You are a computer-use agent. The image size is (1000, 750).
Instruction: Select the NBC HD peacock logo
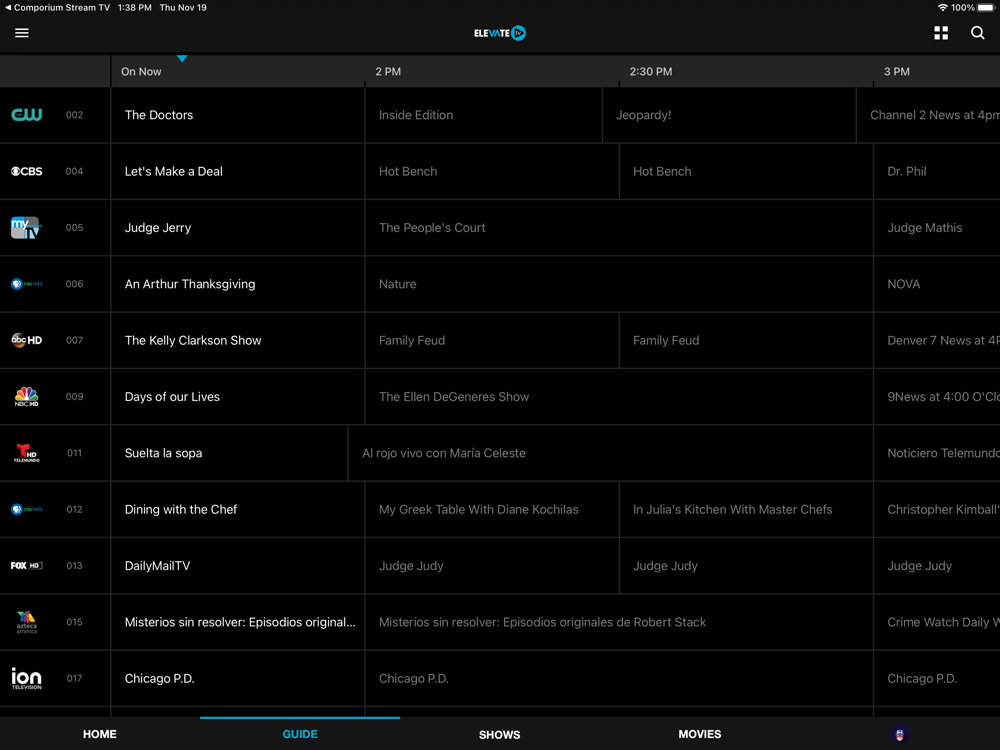pos(27,397)
